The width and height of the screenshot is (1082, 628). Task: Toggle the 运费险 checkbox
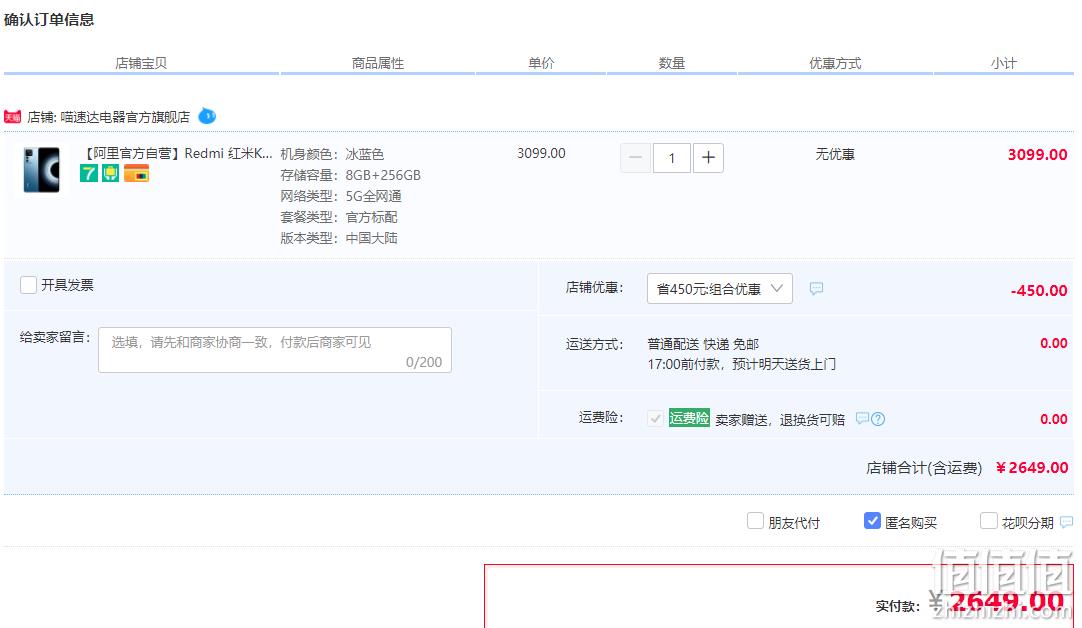655,418
